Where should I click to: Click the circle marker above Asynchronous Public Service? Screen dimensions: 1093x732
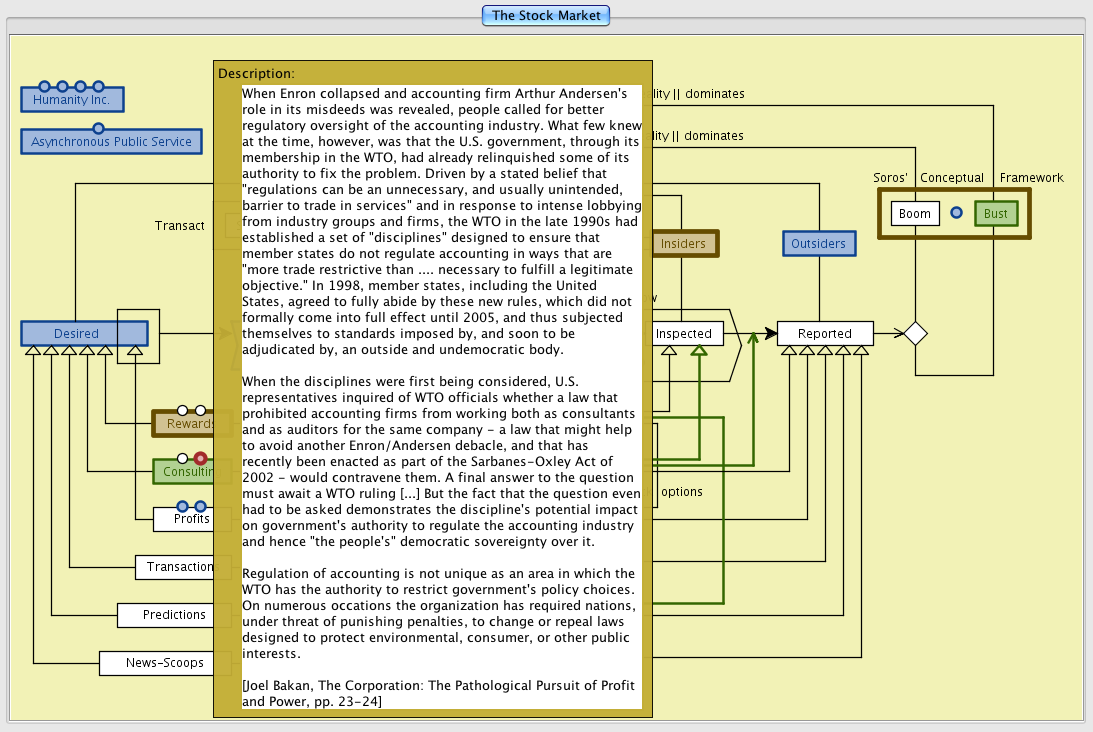tap(98, 128)
